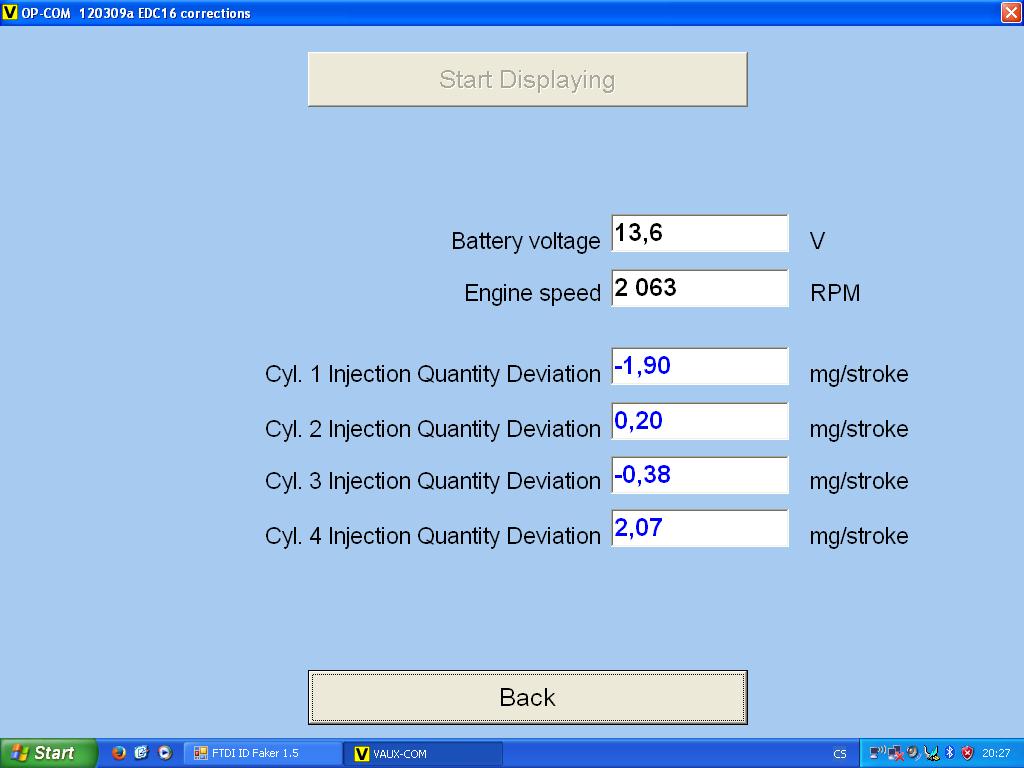Click the Battery voltage value field
The height and width of the screenshot is (768, 1024).
(699, 234)
